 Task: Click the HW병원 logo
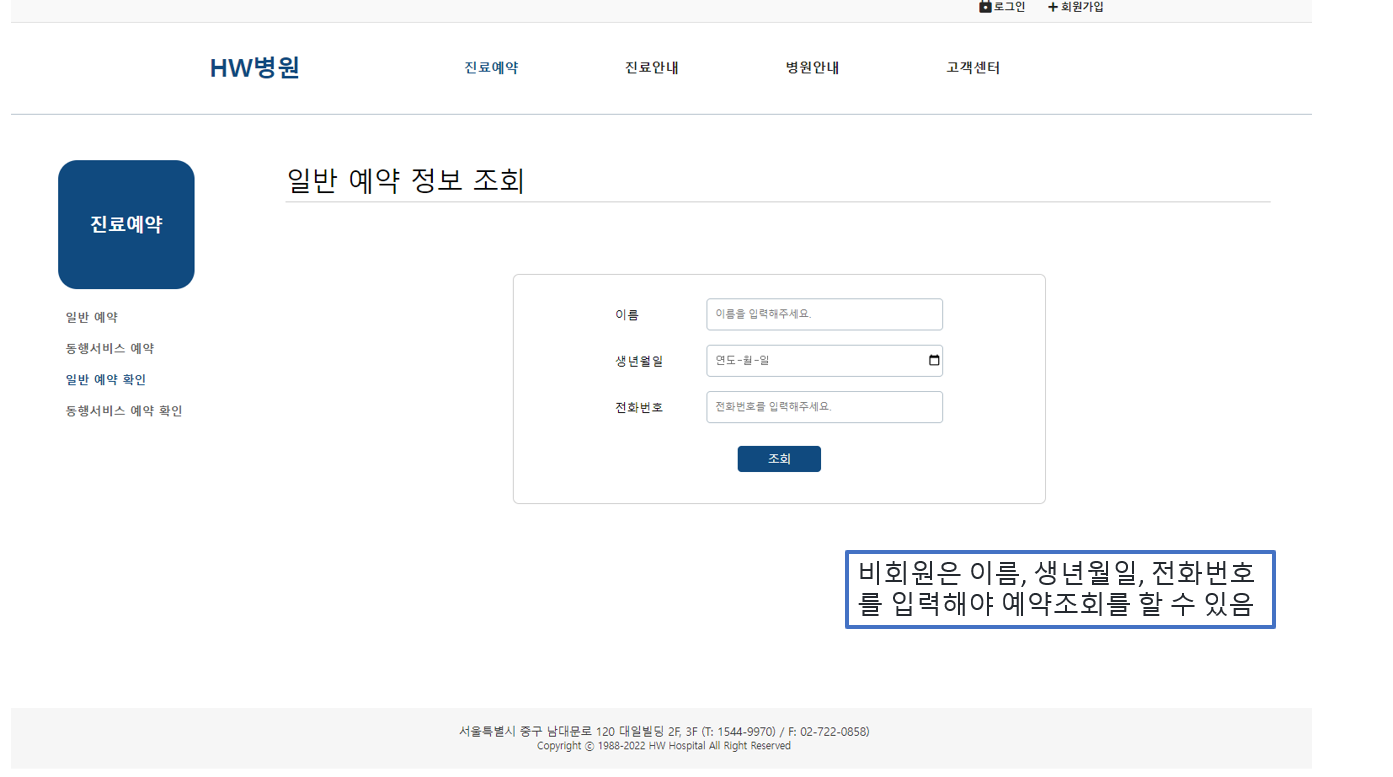[x=256, y=67]
